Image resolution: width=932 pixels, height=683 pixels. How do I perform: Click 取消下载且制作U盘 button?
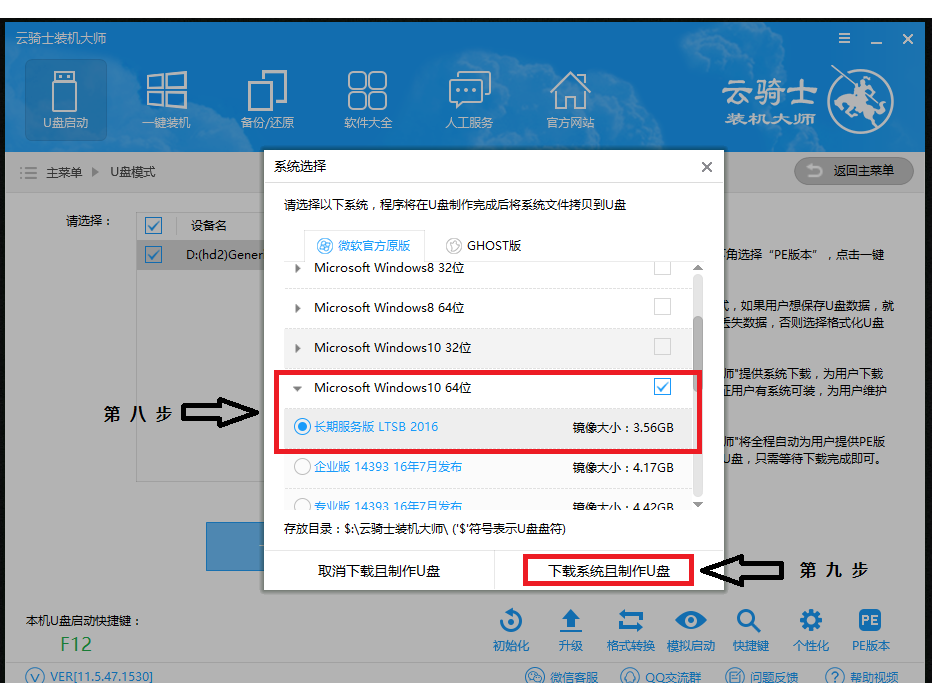click(379, 571)
